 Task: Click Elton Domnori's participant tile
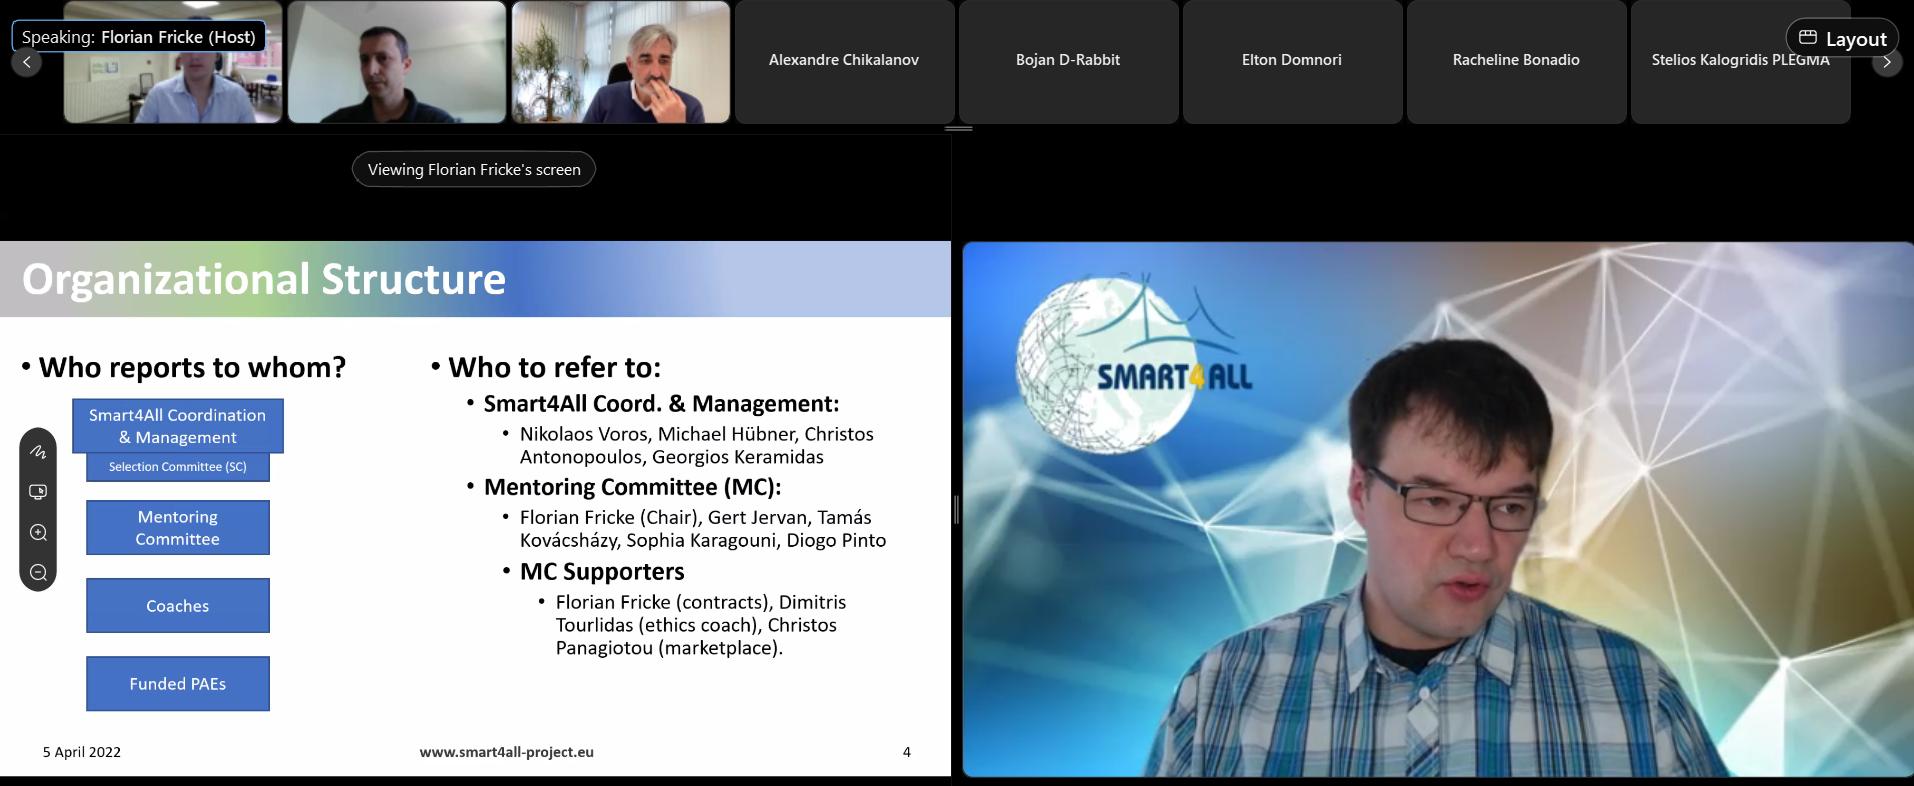point(1292,62)
